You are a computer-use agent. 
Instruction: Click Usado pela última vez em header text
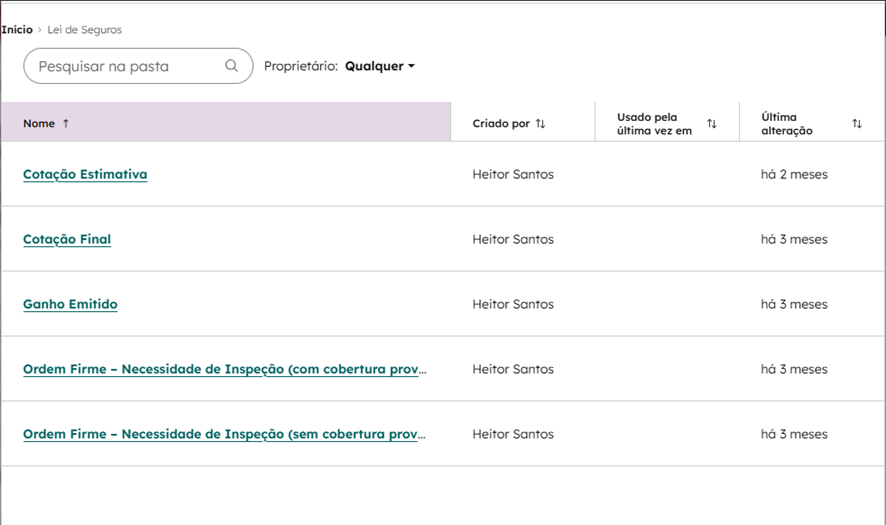654,124
